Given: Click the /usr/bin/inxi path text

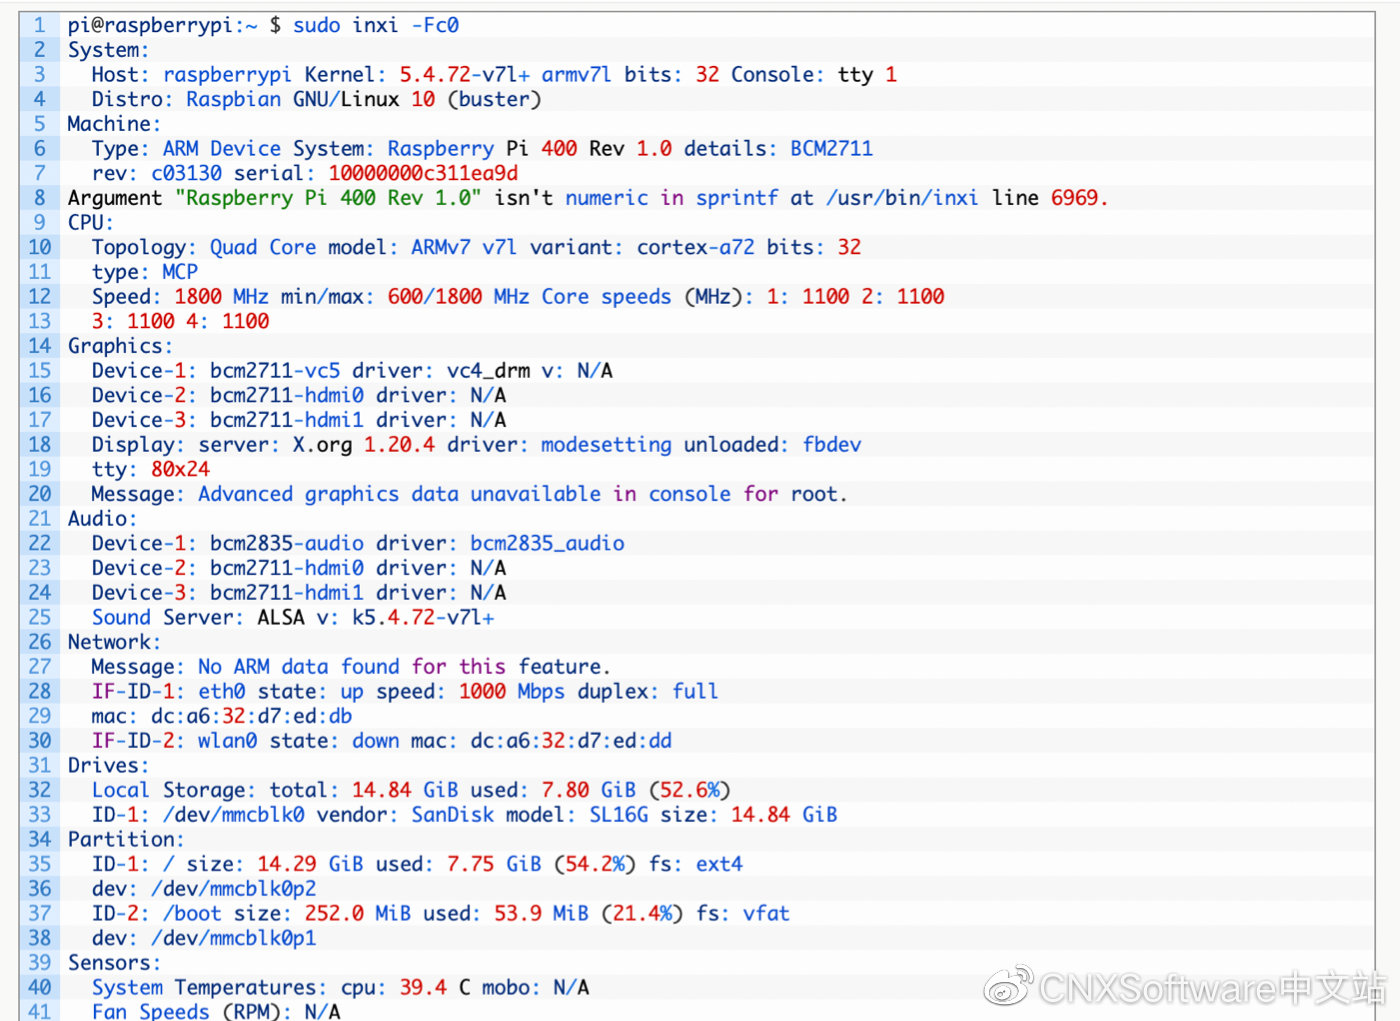Looking at the screenshot, I should click(x=901, y=198).
